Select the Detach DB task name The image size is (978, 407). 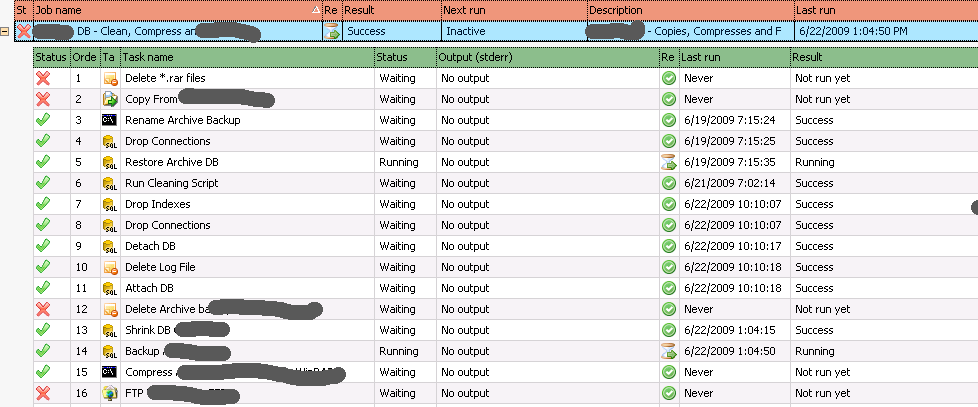tap(150, 246)
